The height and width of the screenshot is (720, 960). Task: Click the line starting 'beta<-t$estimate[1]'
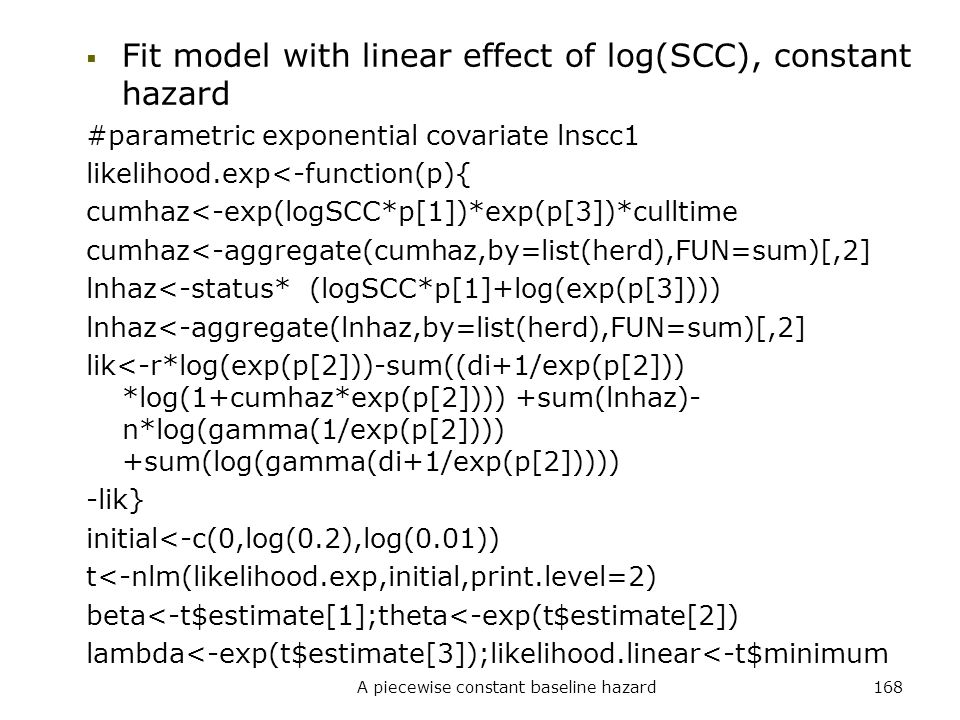coord(413,615)
